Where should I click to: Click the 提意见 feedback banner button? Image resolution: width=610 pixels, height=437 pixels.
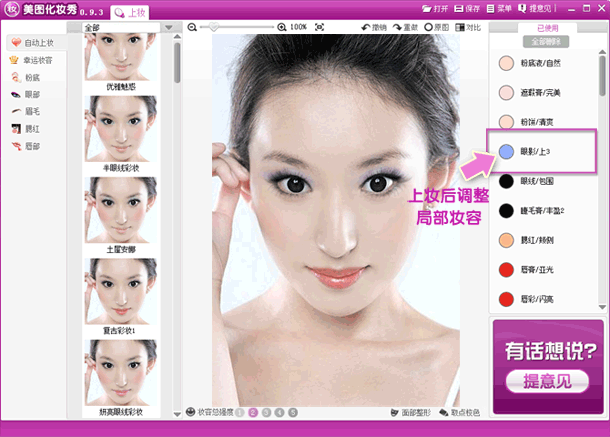[544, 381]
